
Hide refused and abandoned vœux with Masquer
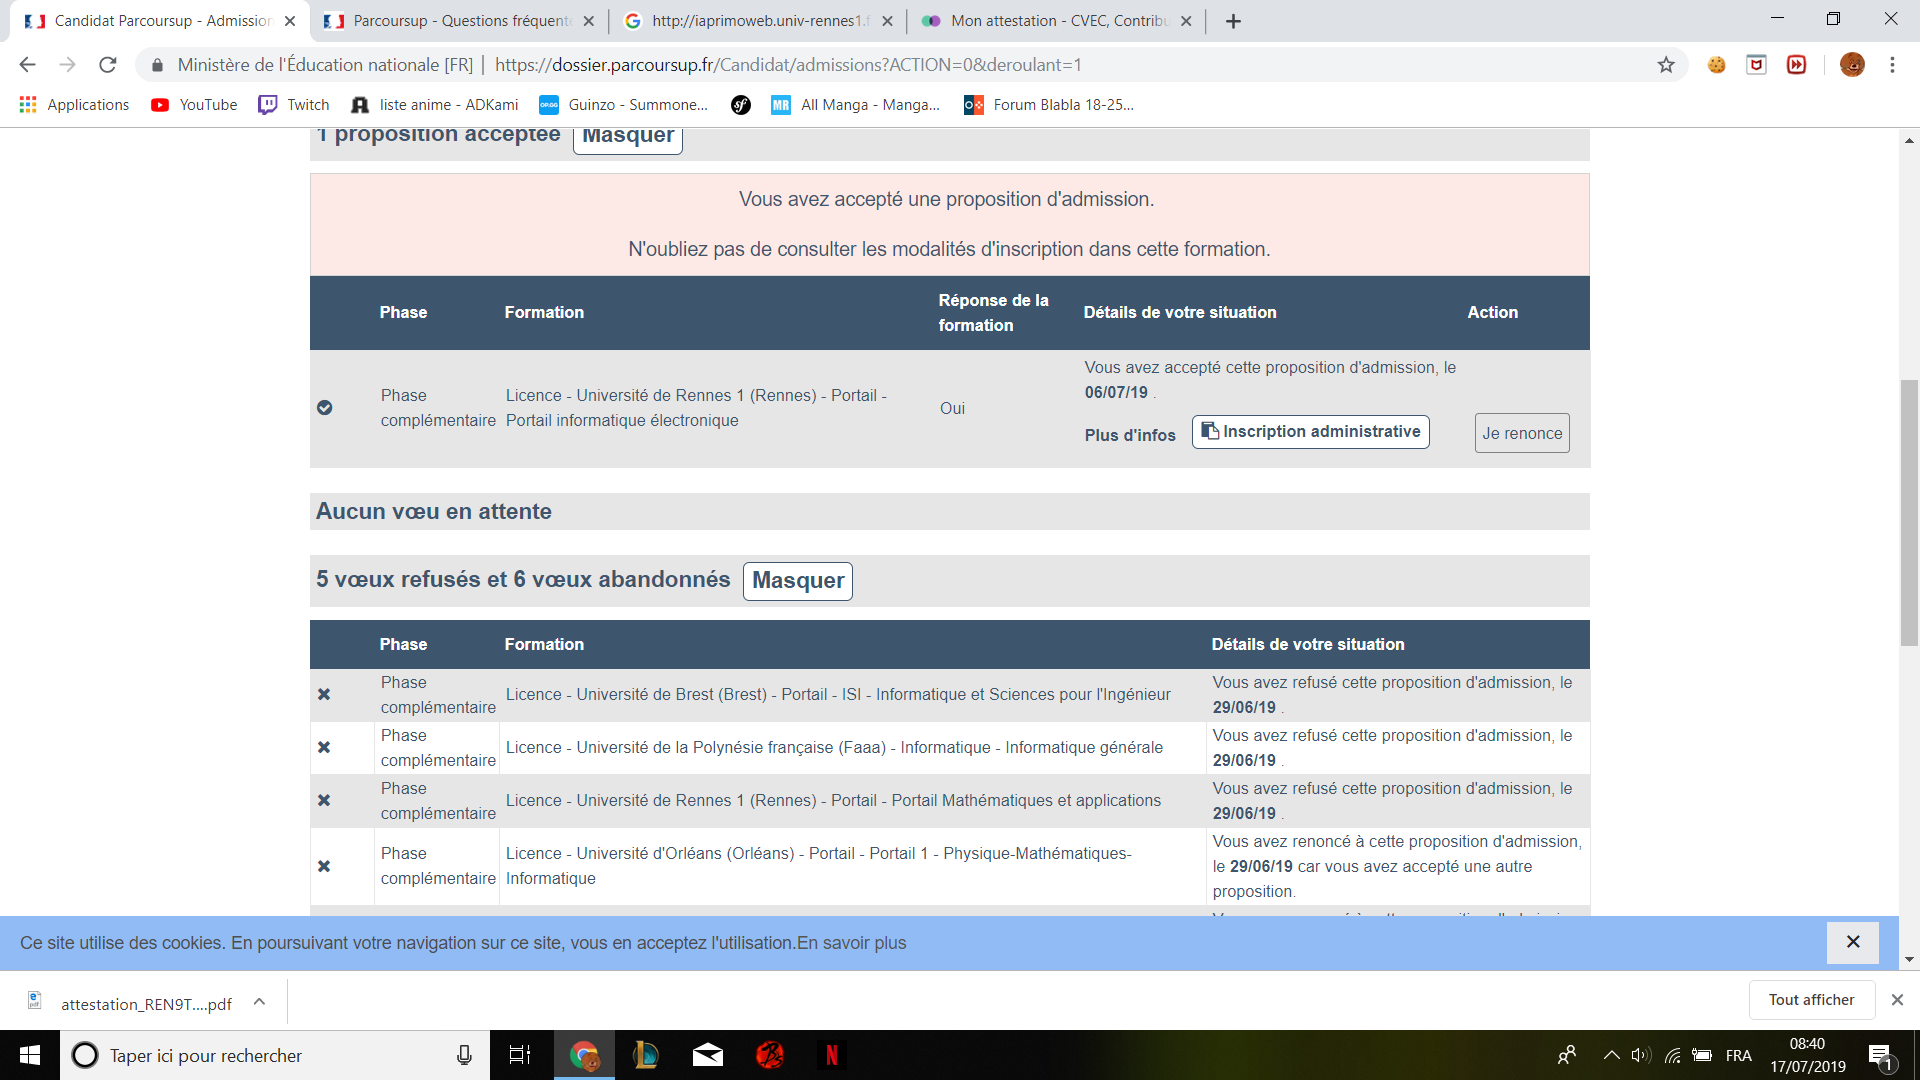(797, 581)
